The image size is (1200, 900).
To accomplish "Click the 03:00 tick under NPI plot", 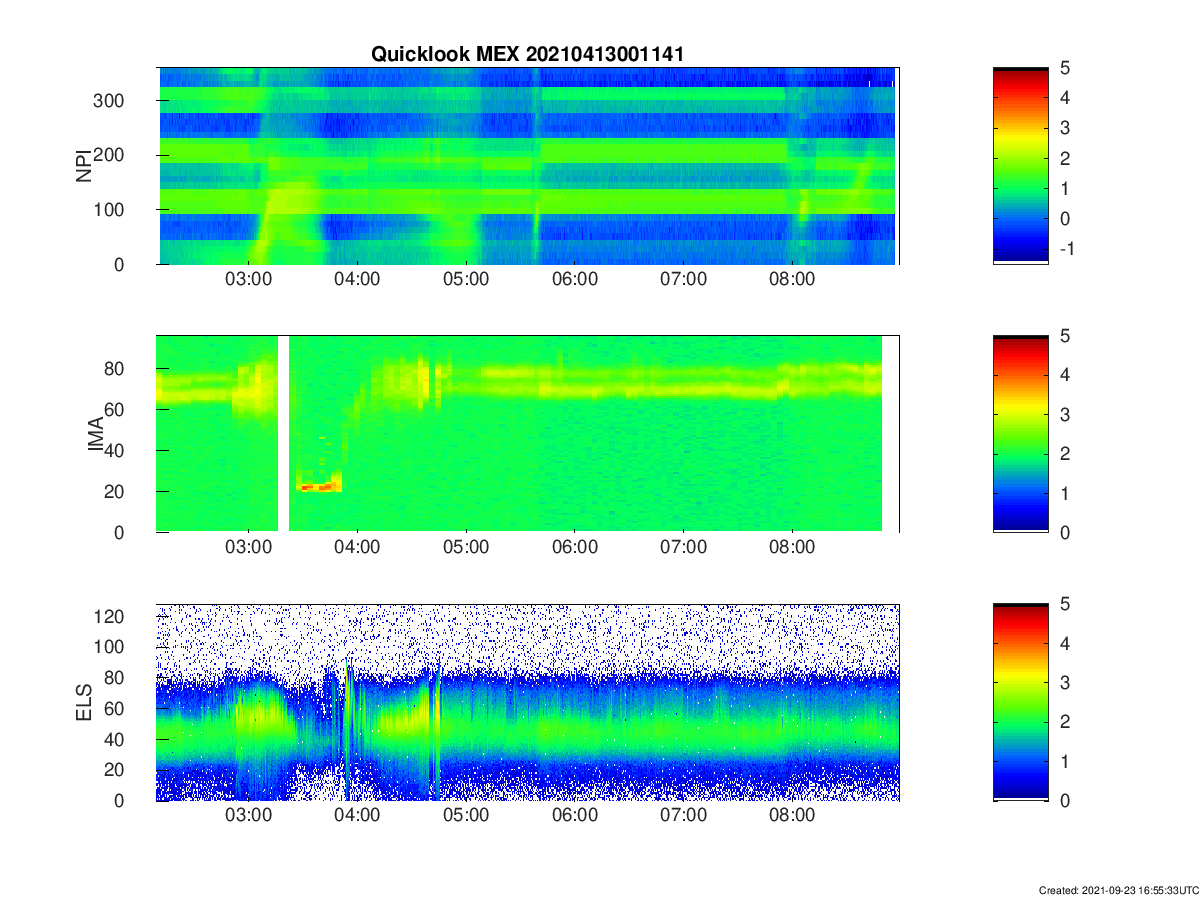I will [248, 280].
